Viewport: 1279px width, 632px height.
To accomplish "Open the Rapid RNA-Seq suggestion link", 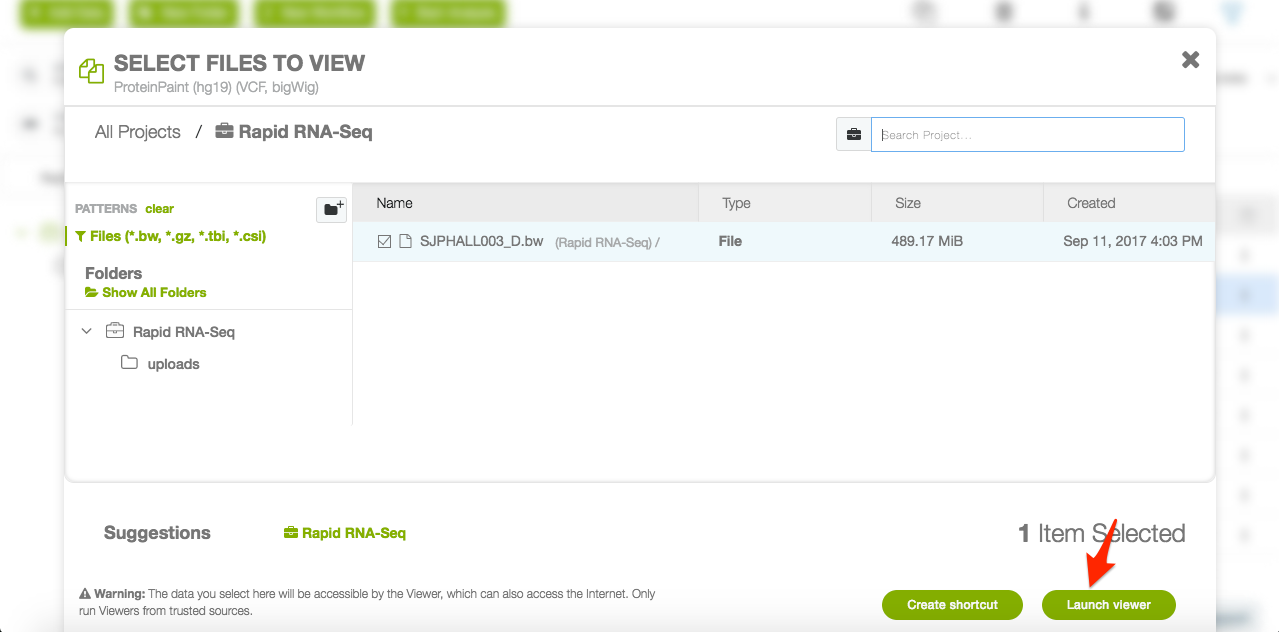I will click(345, 533).
